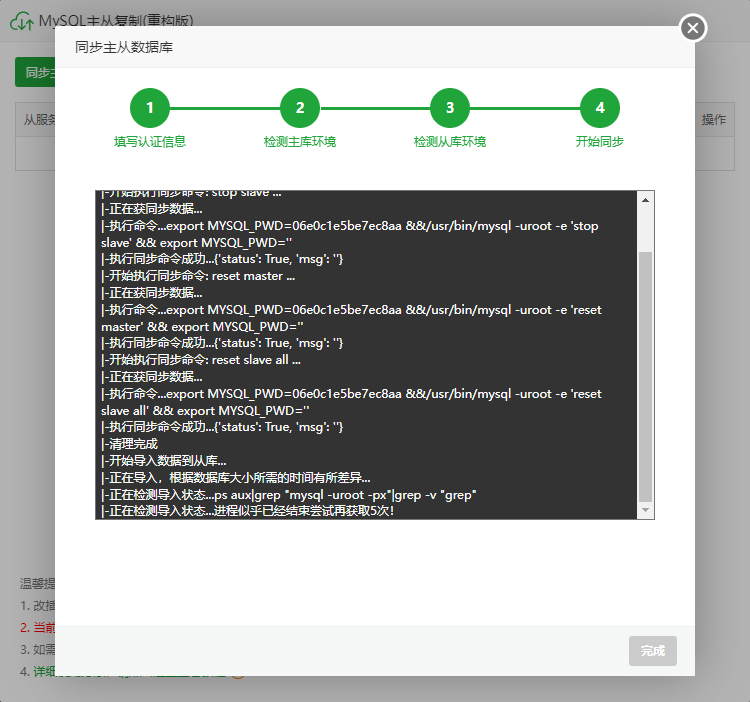Click the step 1 circle icon
This screenshot has width=750, height=702.
point(150,108)
